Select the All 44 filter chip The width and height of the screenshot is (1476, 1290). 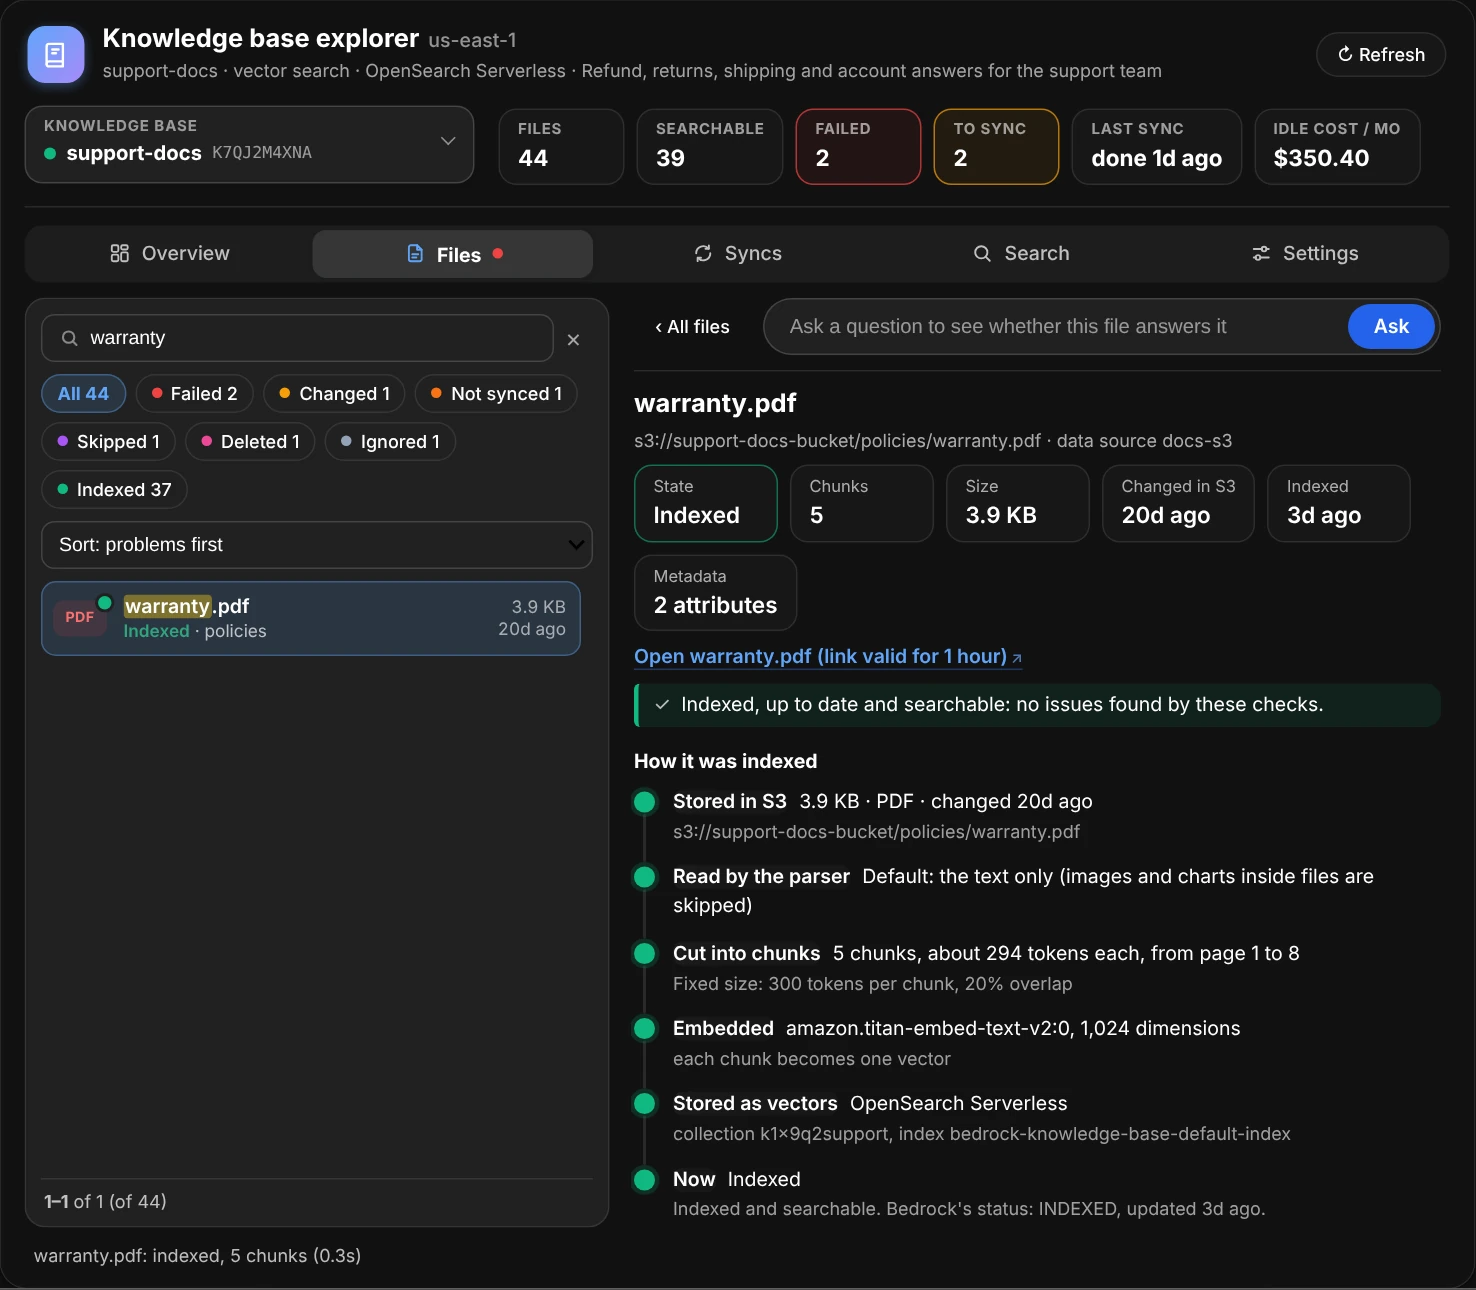coord(83,394)
